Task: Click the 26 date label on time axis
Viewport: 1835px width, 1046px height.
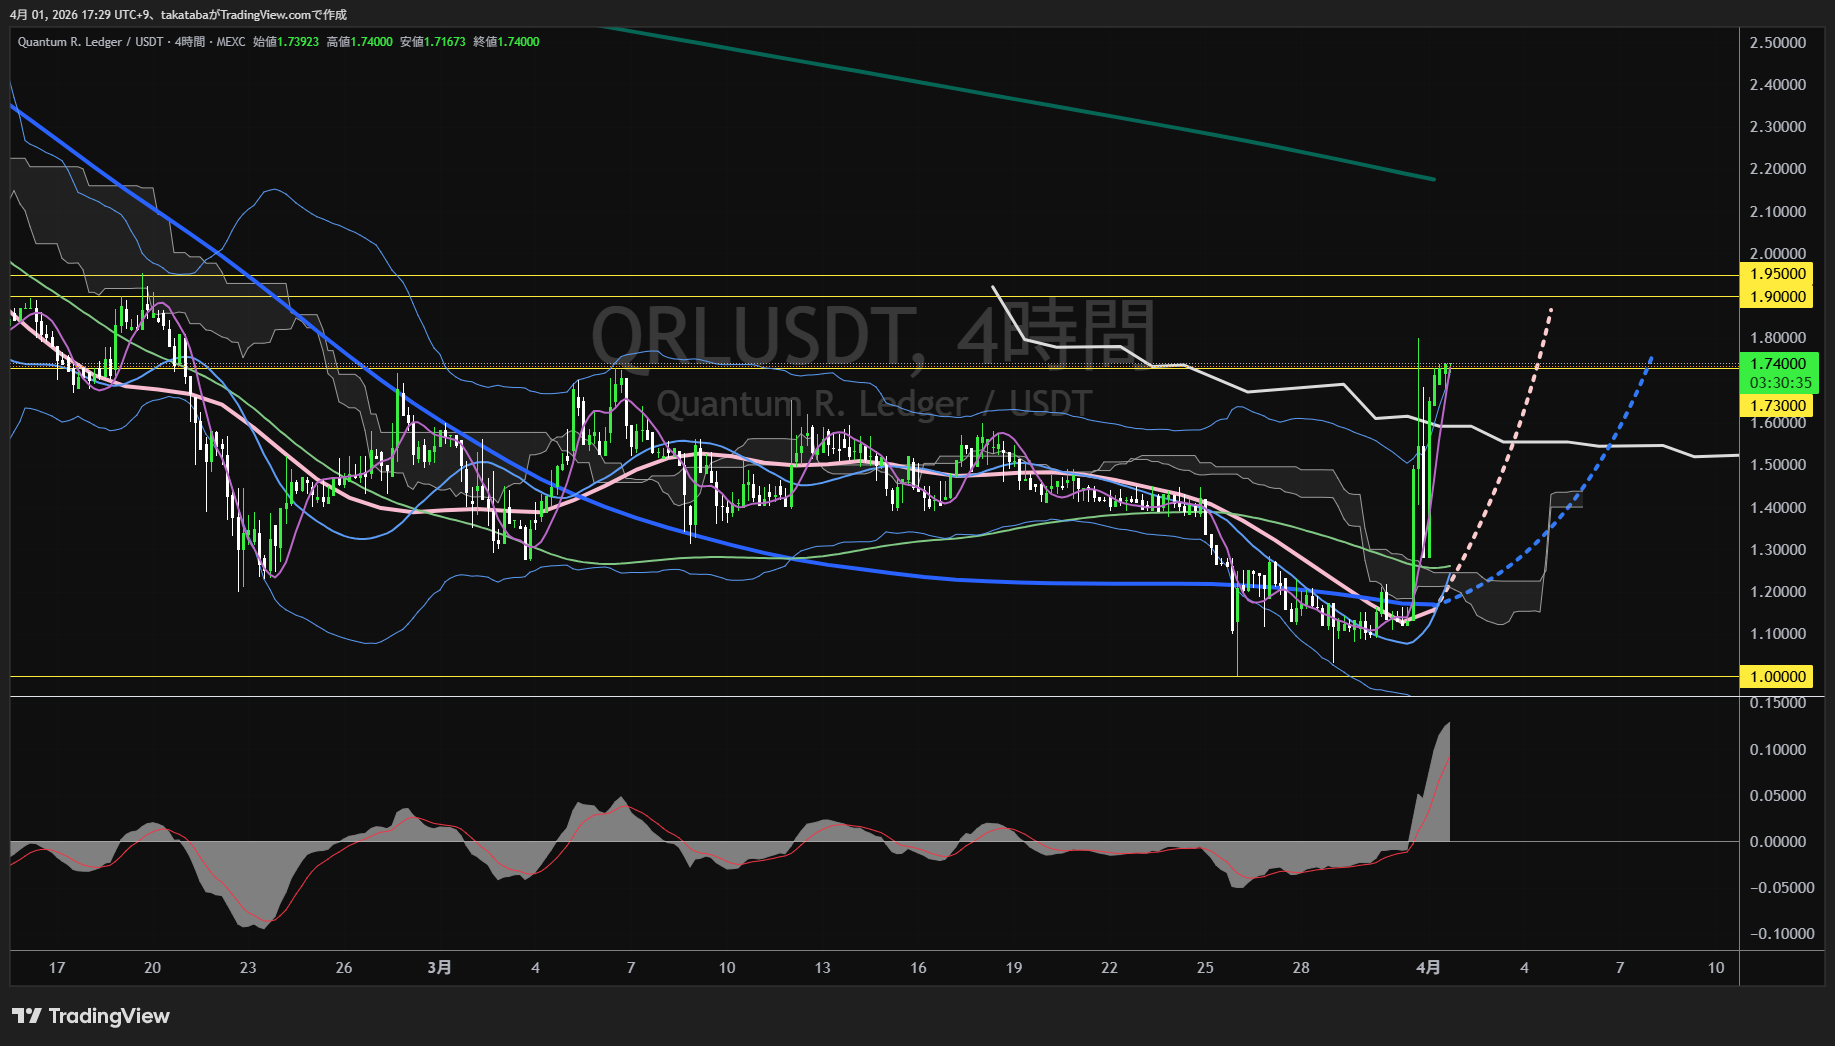Action: click(344, 968)
